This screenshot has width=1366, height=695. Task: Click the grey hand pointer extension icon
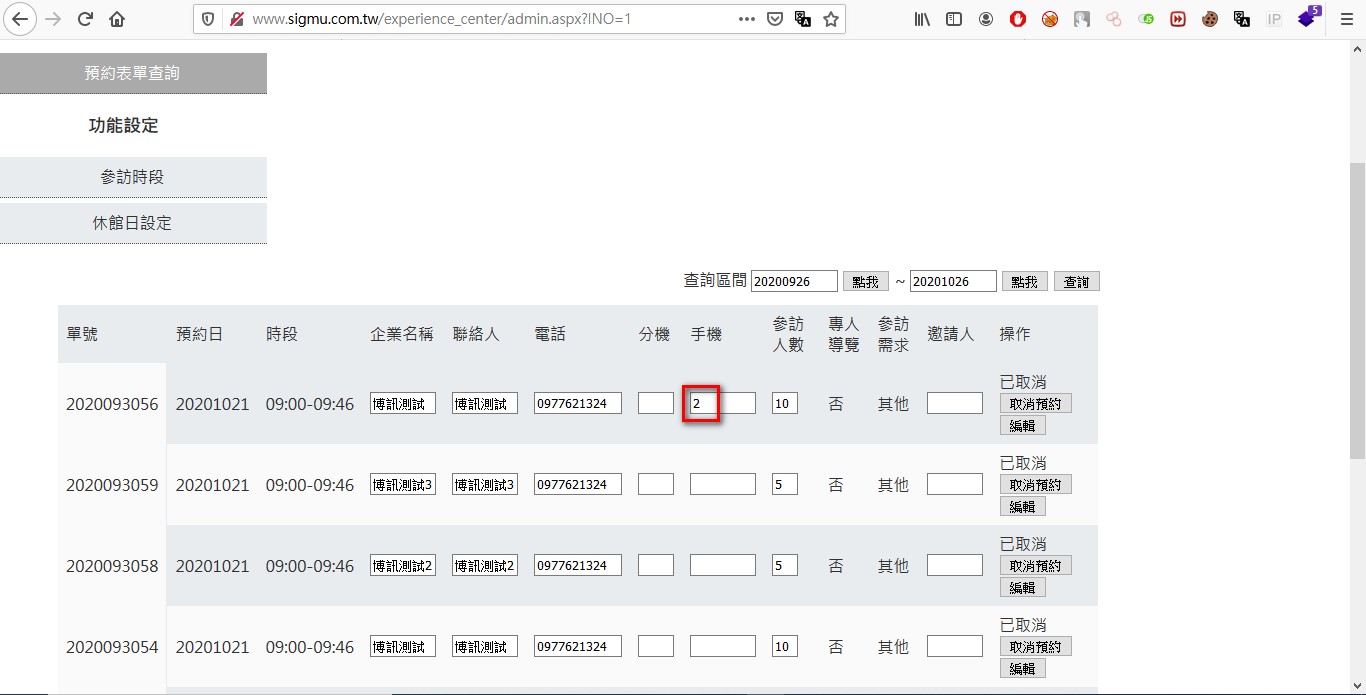(1082, 19)
